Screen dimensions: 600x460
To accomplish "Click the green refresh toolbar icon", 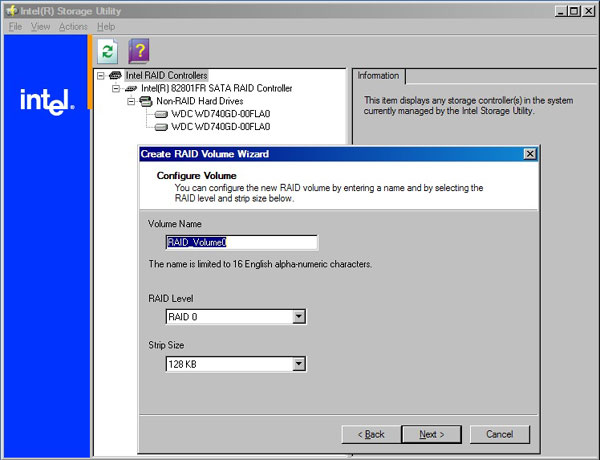I will (x=108, y=51).
